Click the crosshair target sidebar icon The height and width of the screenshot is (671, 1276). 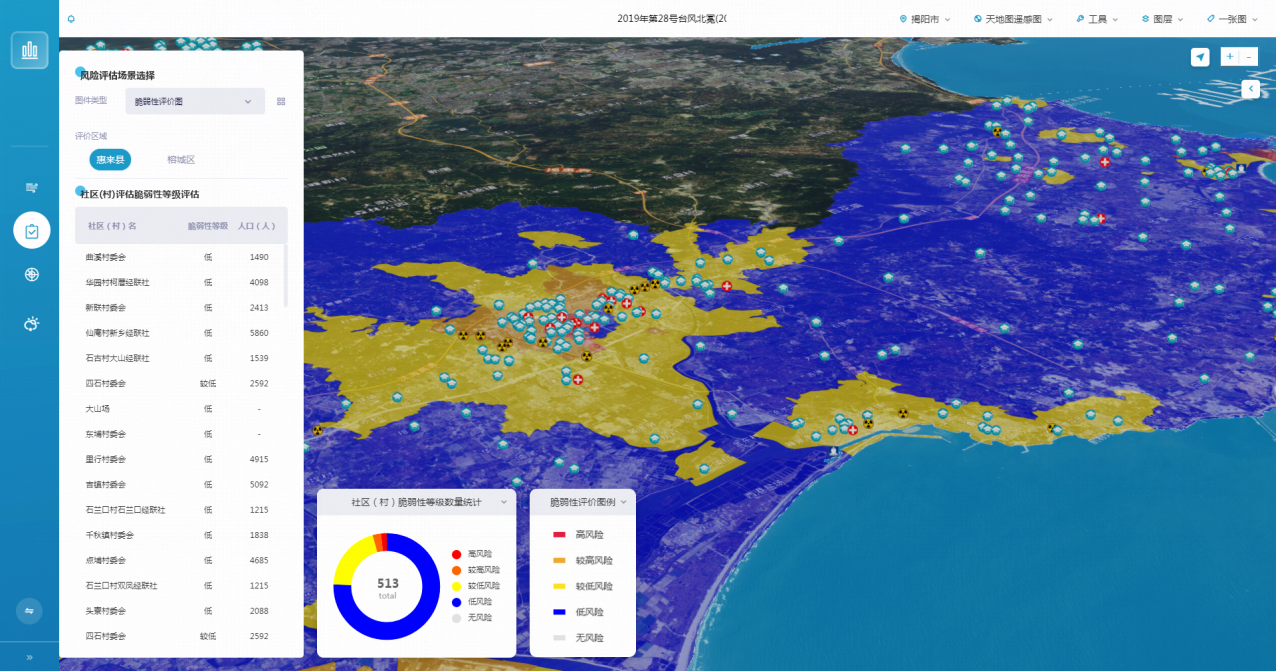point(32,275)
